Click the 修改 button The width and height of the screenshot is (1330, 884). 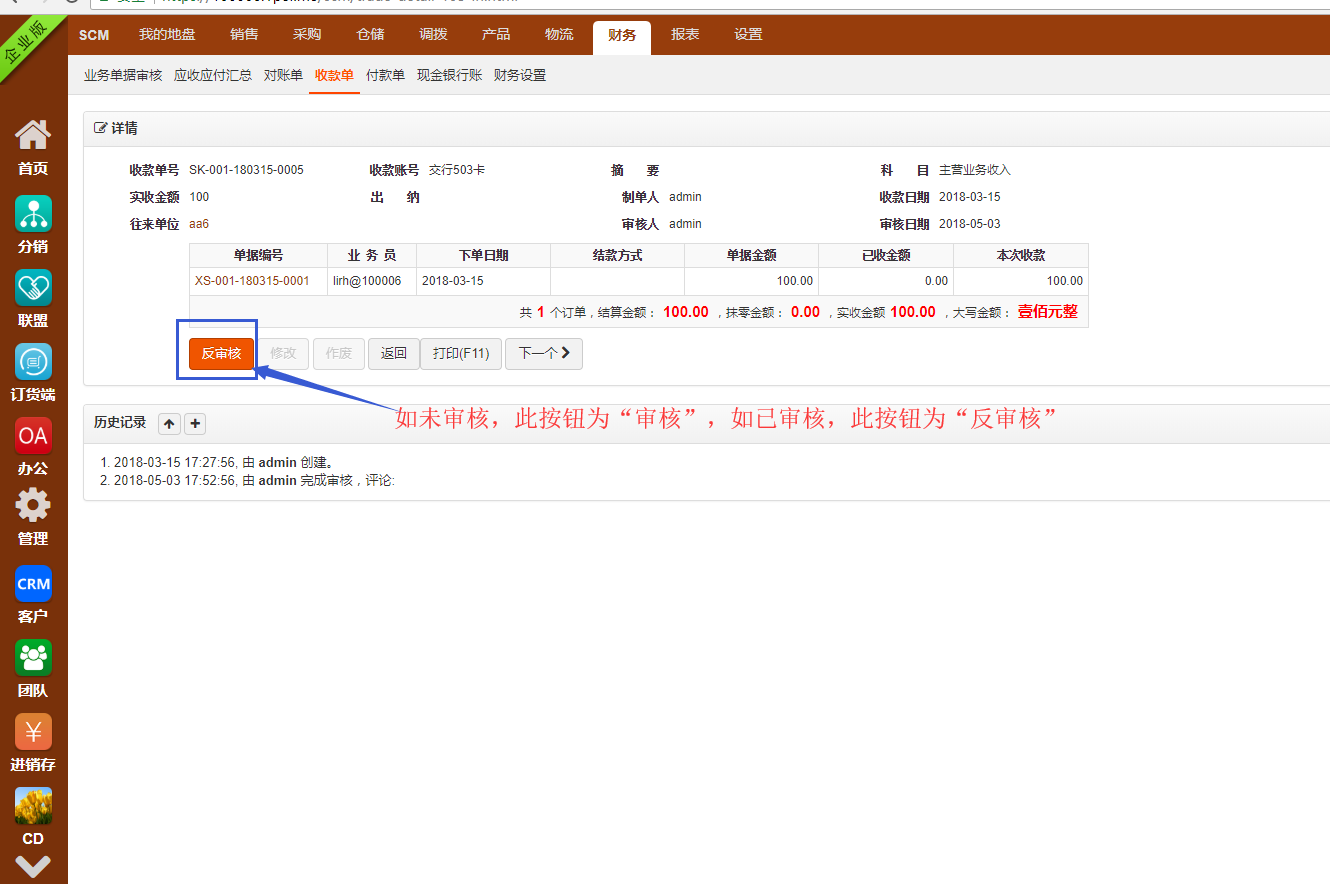pos(283,354)
